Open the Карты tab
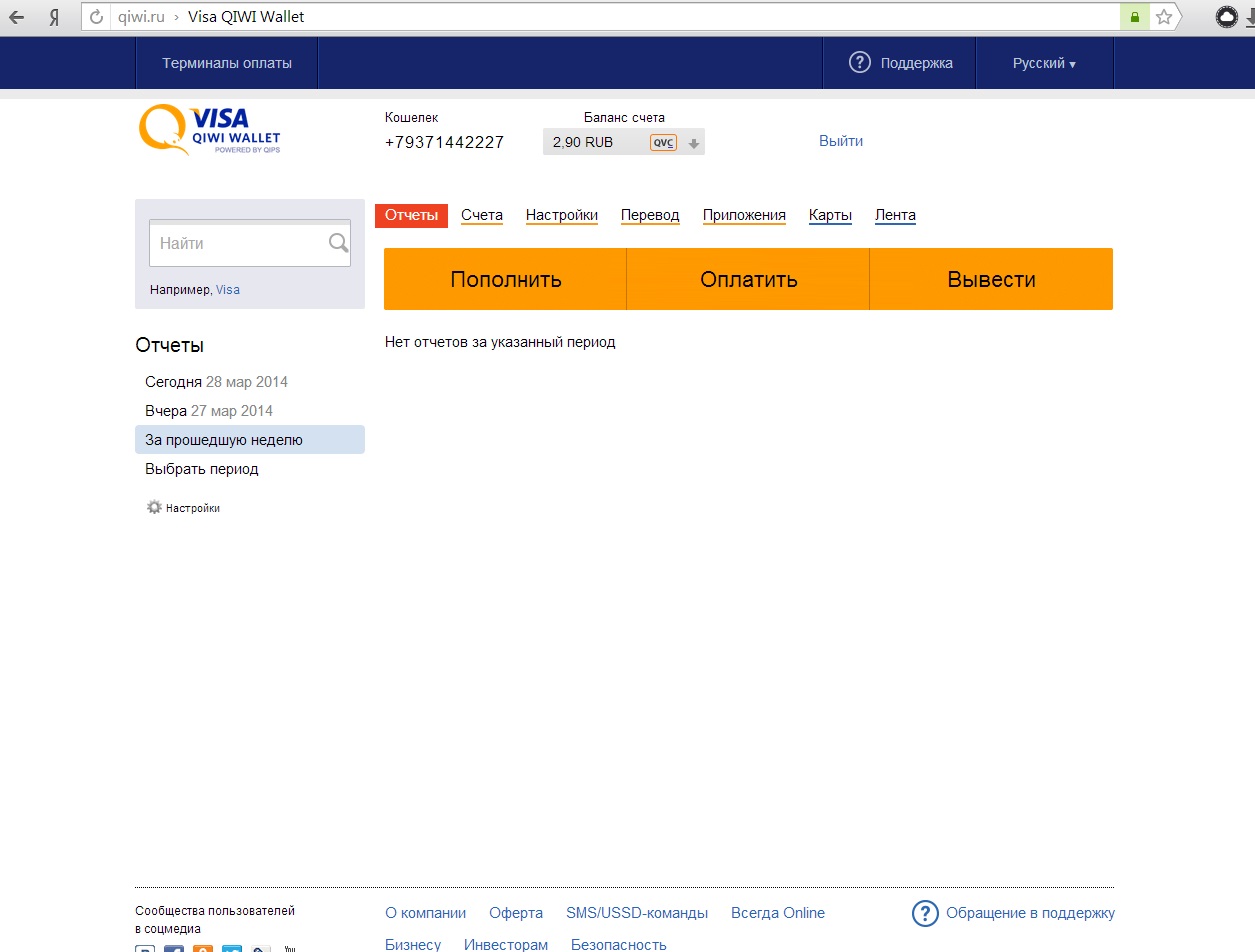This screenshot has height=952, width=1255. click(x=830, y=215)
